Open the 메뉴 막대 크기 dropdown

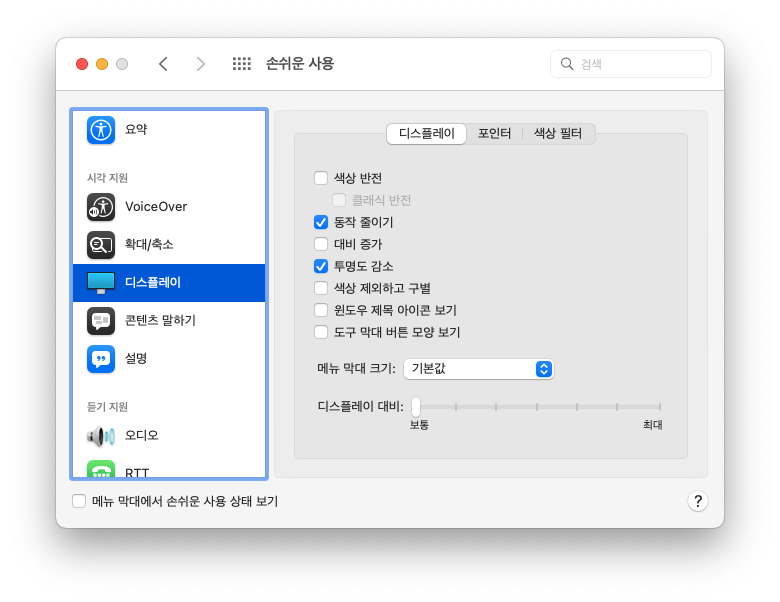479,369
